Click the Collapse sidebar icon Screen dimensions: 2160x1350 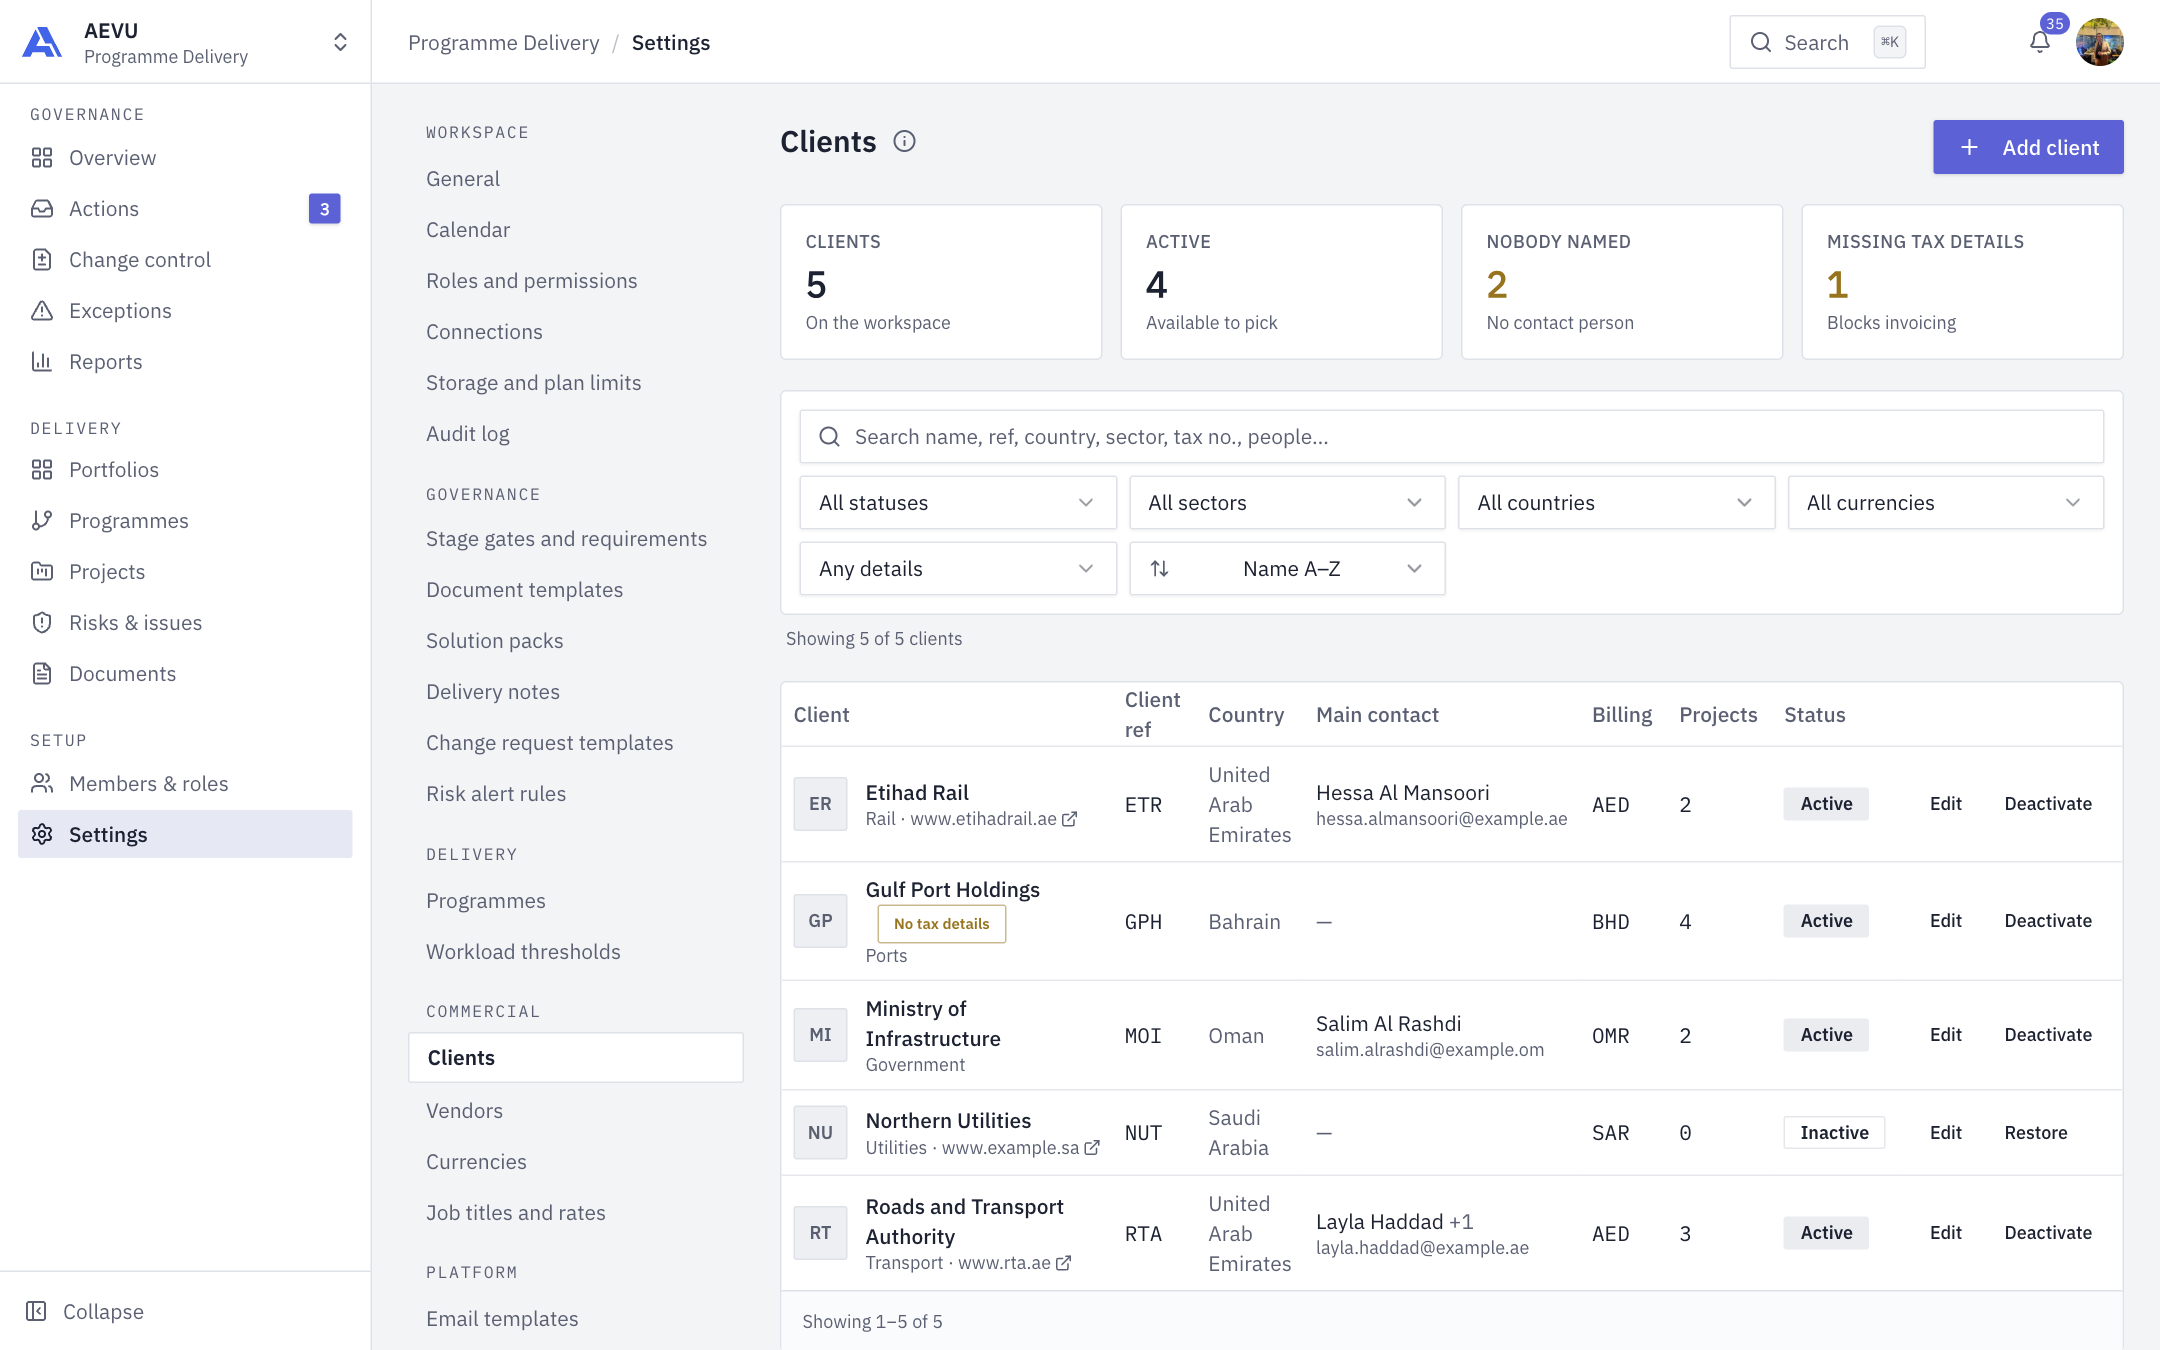tap(36, 1312)
